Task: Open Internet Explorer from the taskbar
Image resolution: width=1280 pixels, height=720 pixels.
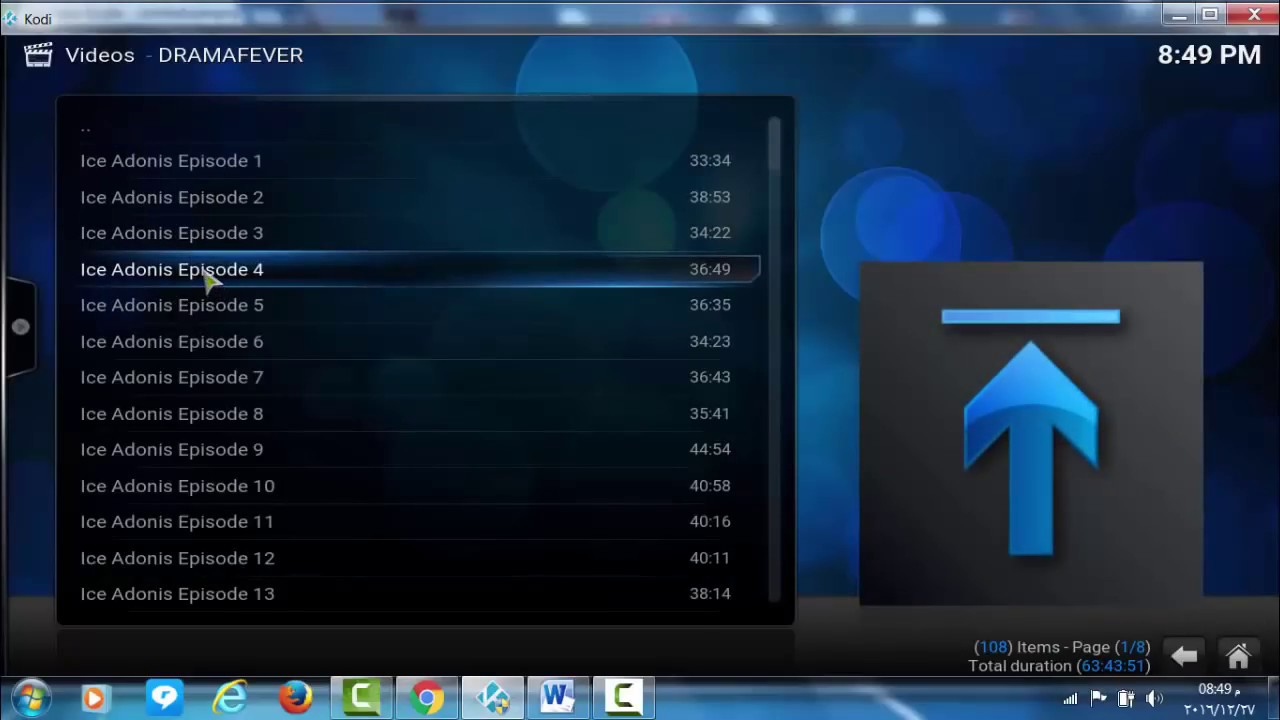Action: point(230,697)
